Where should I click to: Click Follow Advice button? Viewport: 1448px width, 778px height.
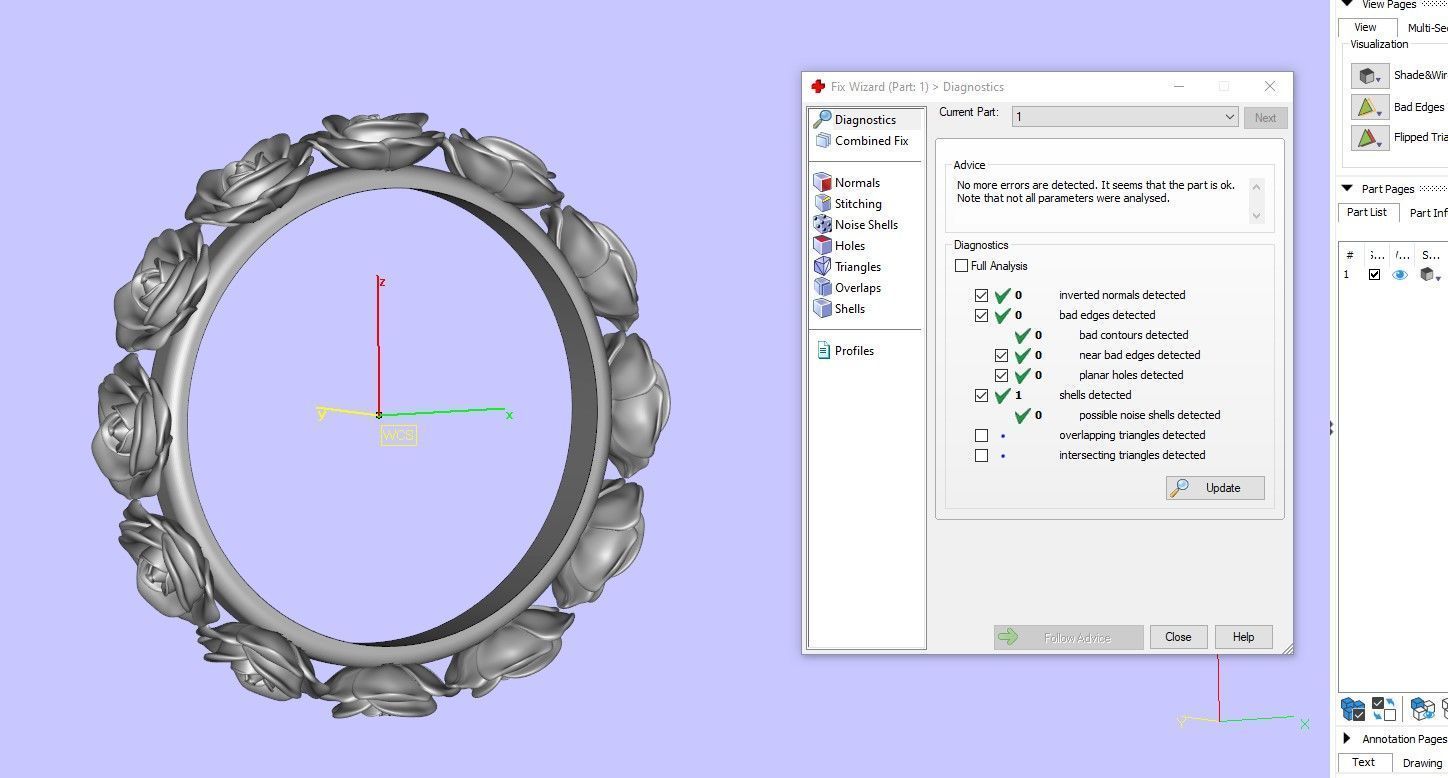click(1068, 637)
